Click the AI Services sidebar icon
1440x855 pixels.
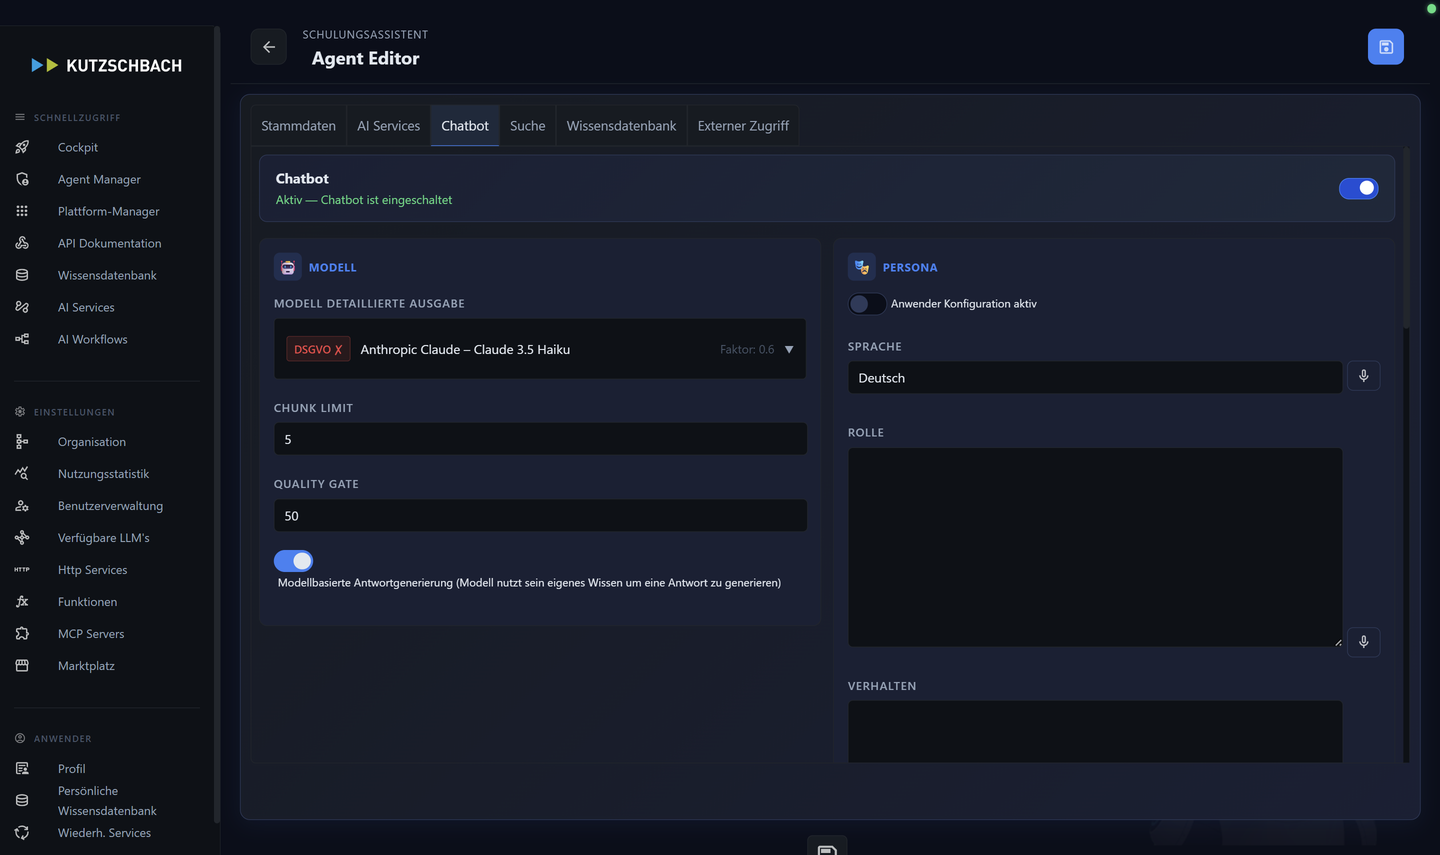click(x=22, y=307)
